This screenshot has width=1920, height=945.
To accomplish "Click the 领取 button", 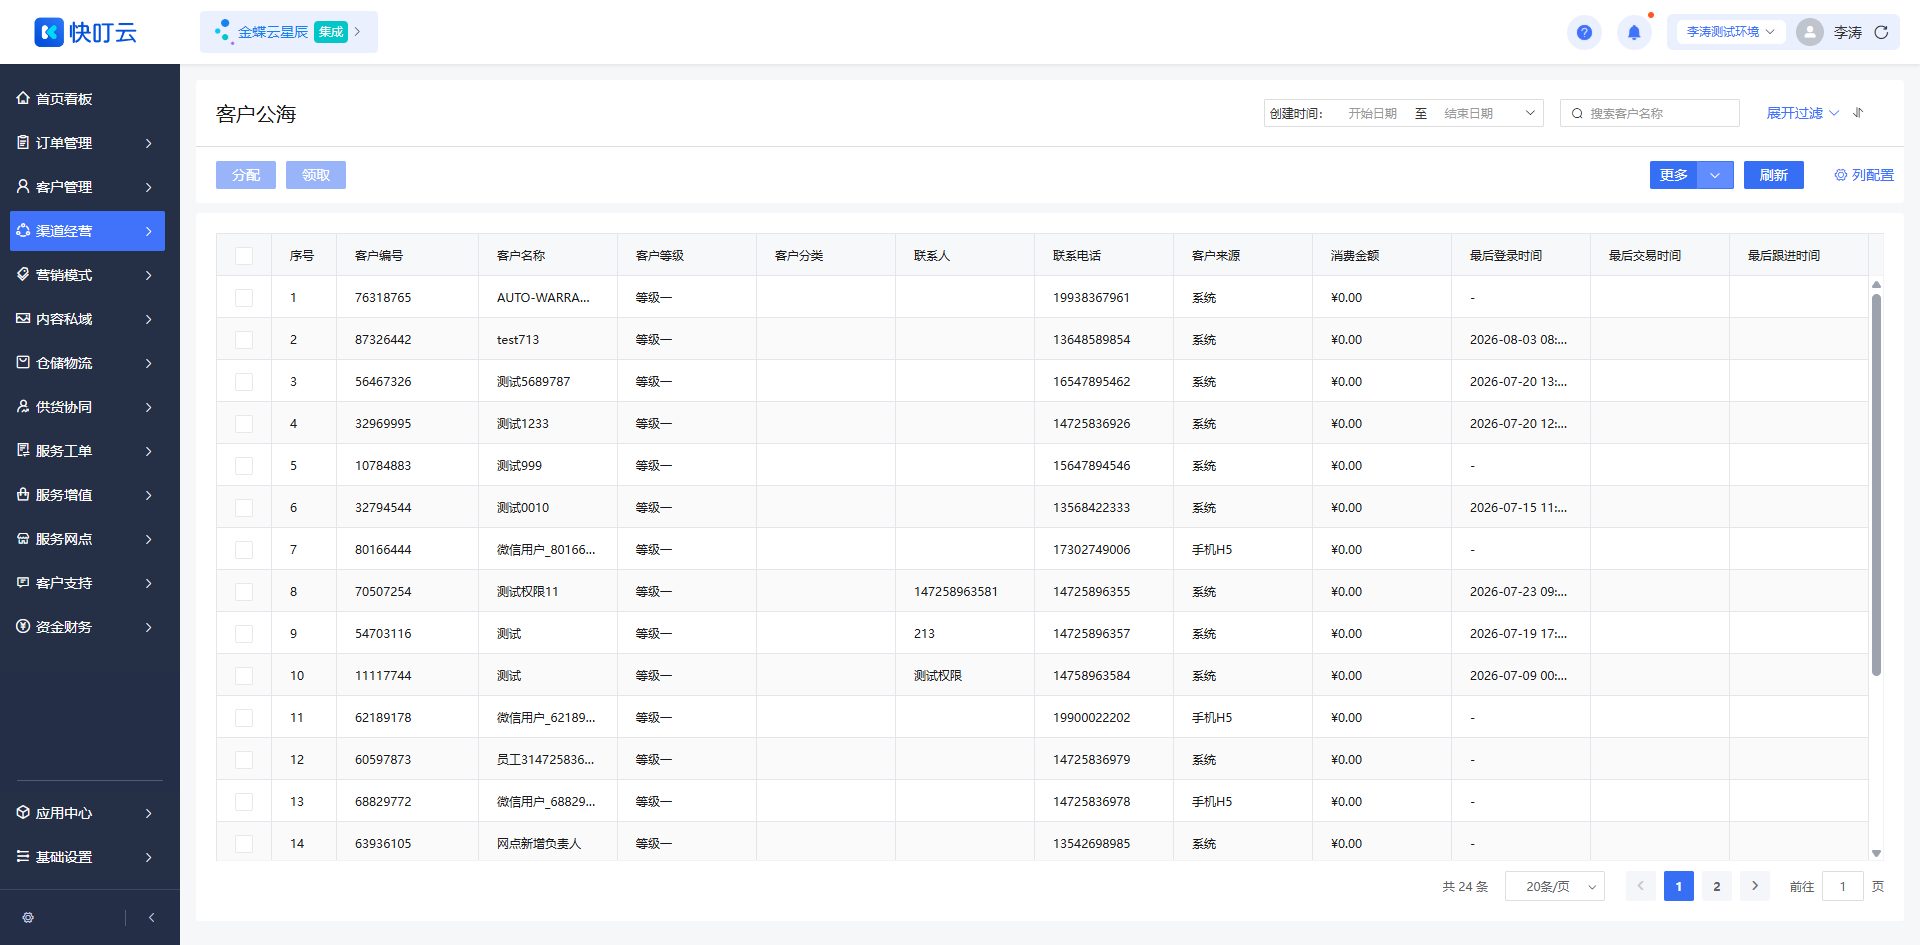I will pos(316,175).
